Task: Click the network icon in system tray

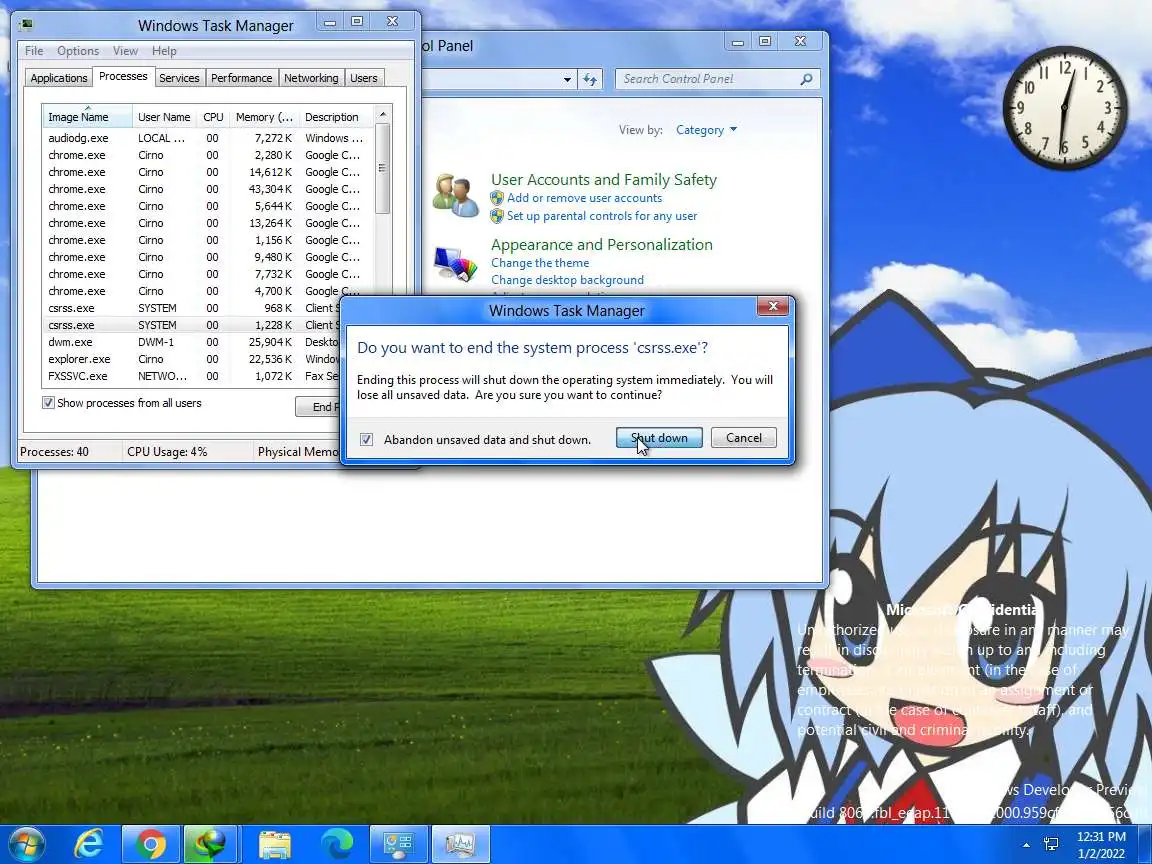Action: click(x=1051, y=844)
